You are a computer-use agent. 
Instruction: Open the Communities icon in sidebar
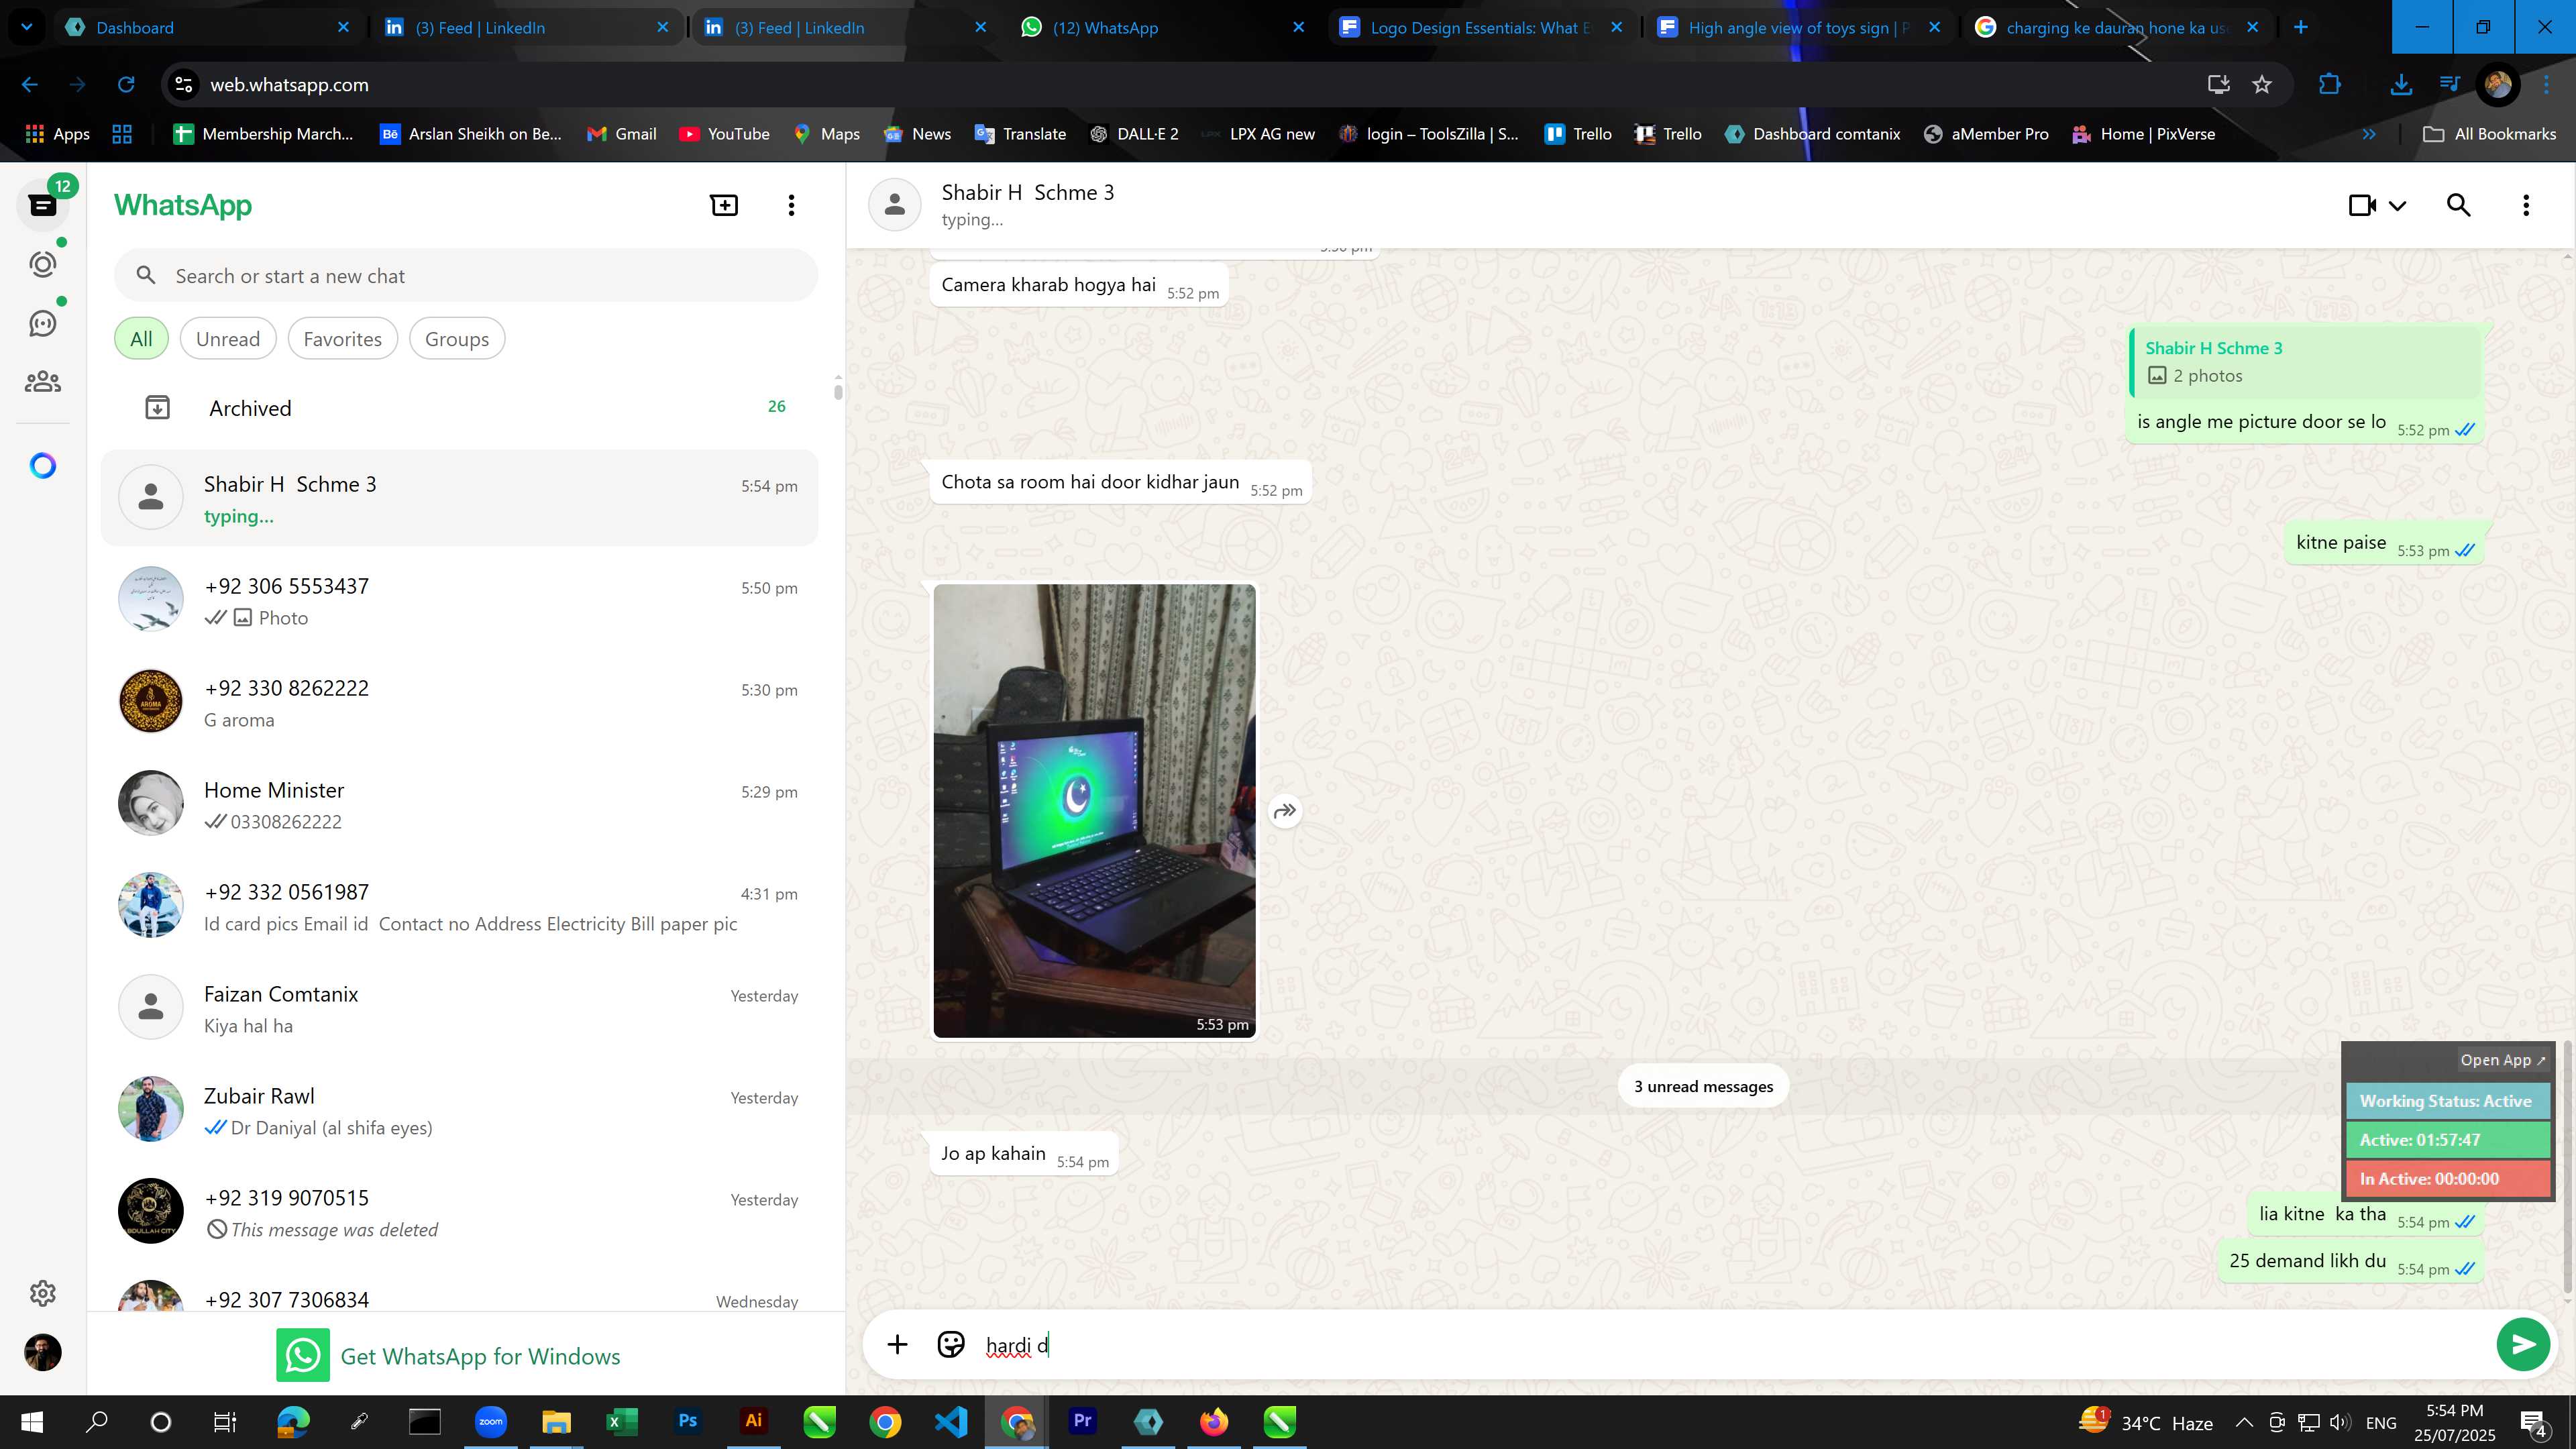click(42, 381)
